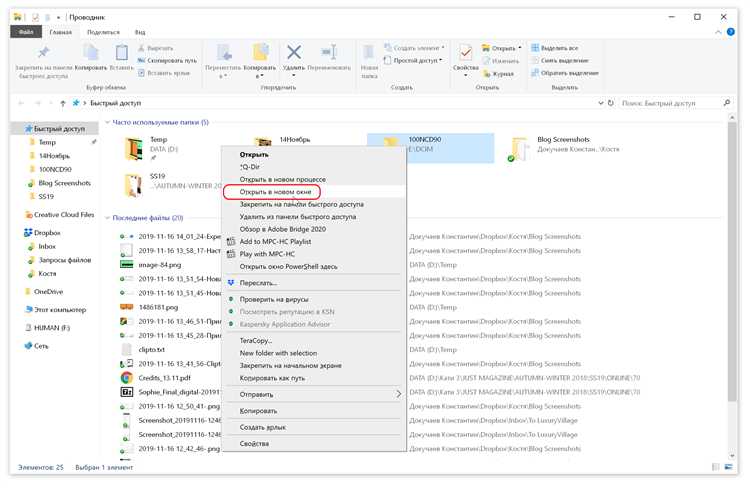Click the Rename (Переименовать) ribbon icon
Screen dimensions: 750x488
(x=328, y=54)
